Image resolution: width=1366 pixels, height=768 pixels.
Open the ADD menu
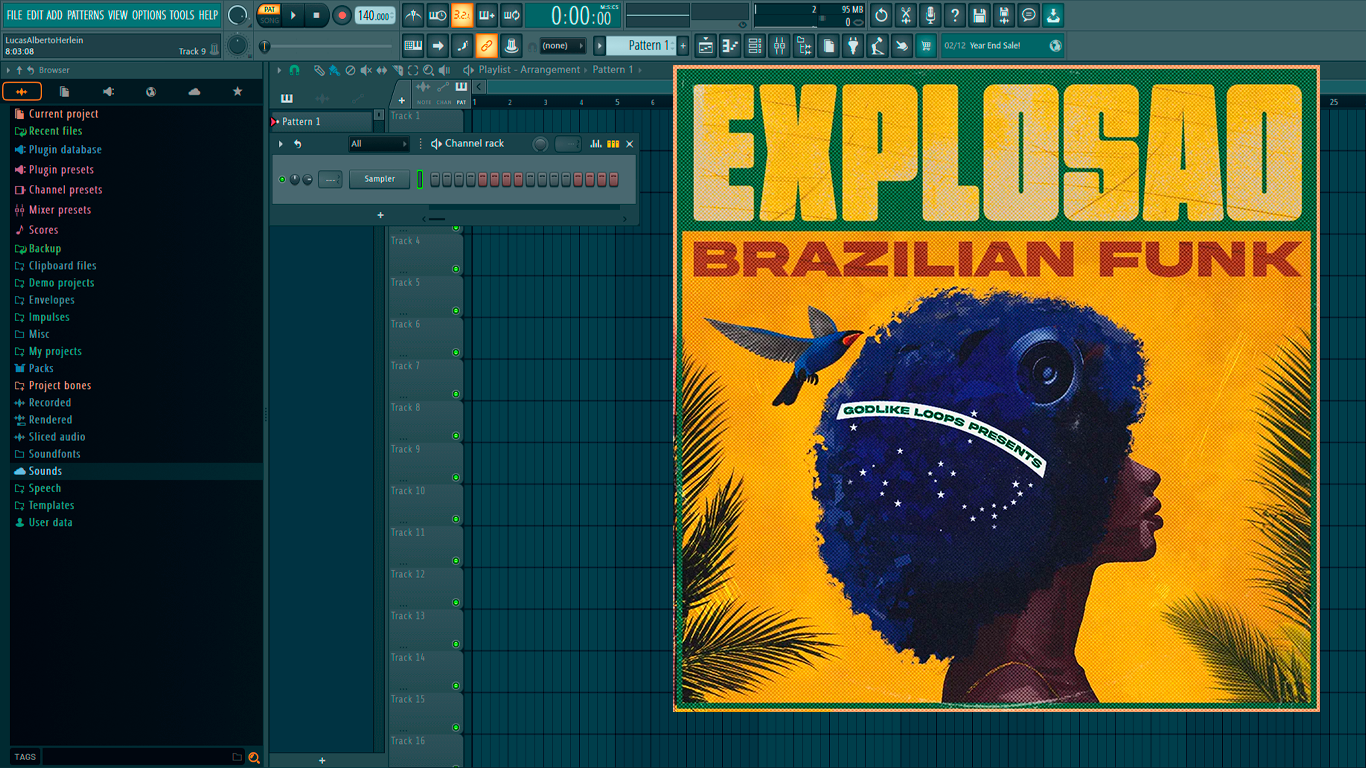click(x=54, y=15)
